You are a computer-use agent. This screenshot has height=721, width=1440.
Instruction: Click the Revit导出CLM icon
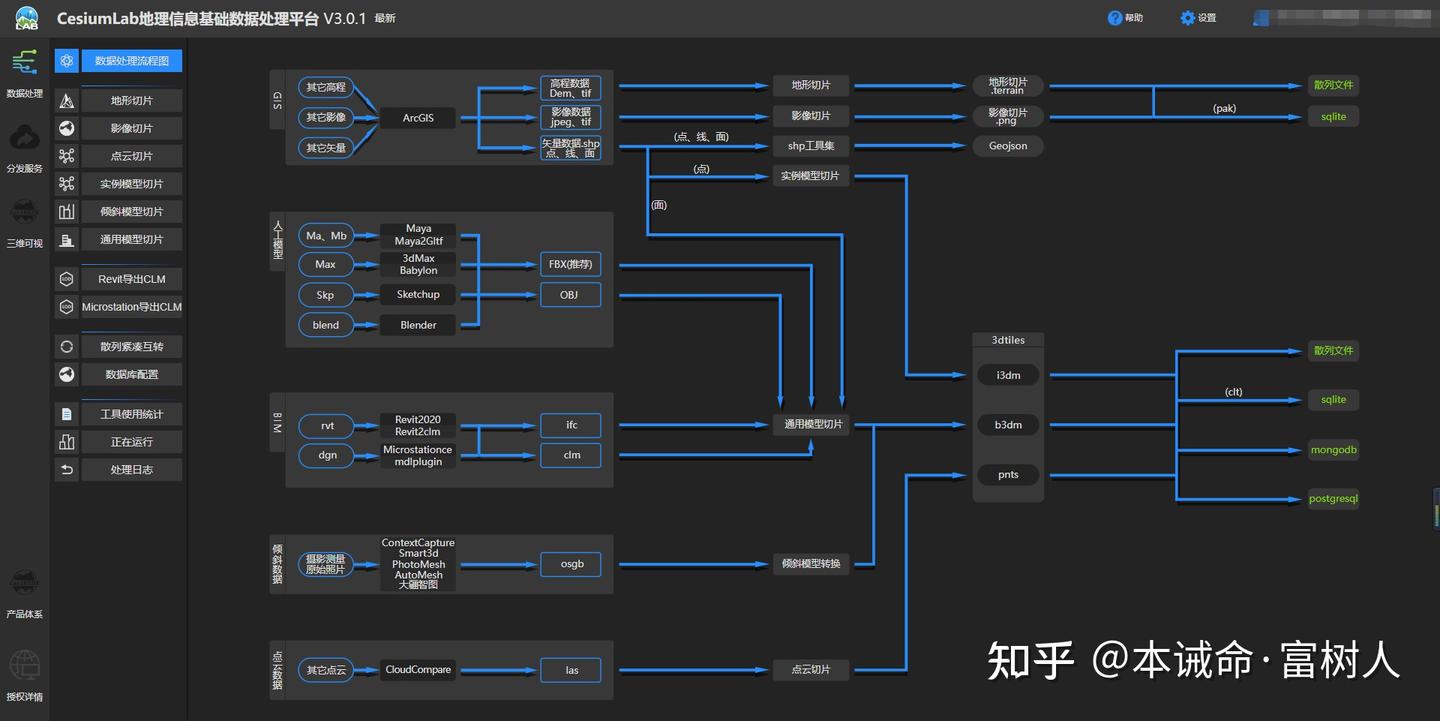[x=67, y=279]
